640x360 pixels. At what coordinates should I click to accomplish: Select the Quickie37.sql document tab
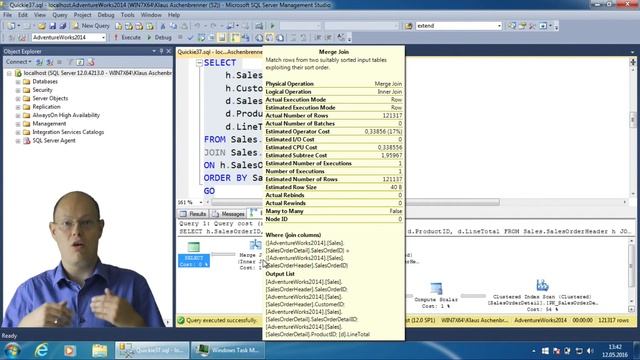click(x=219, y=52)
